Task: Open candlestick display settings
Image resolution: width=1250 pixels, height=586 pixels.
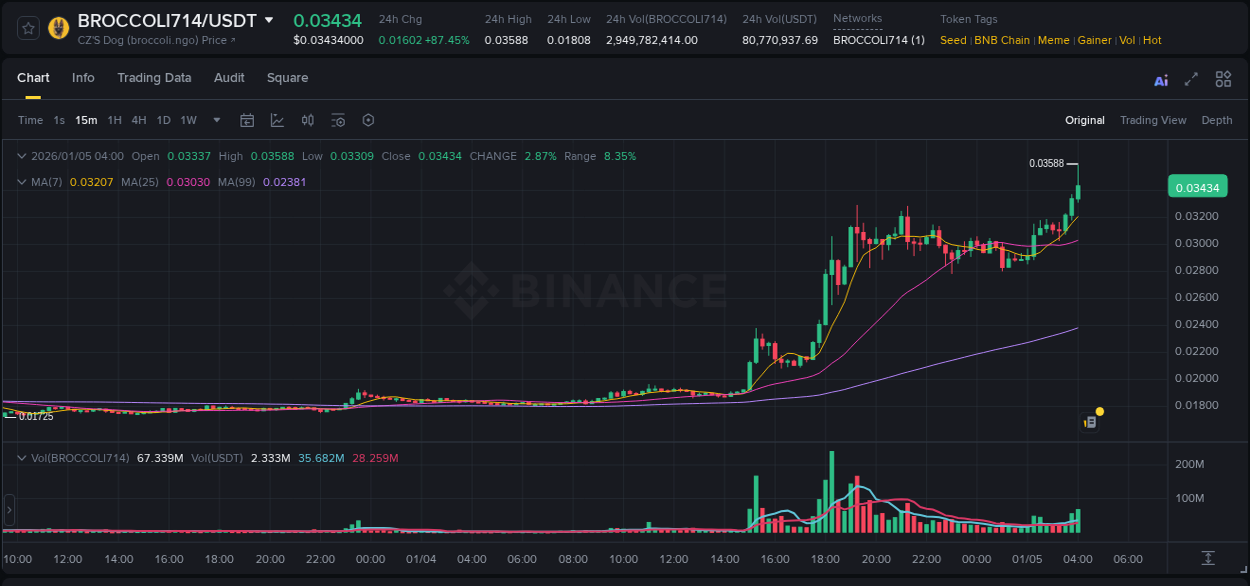Action: [307, 120]
